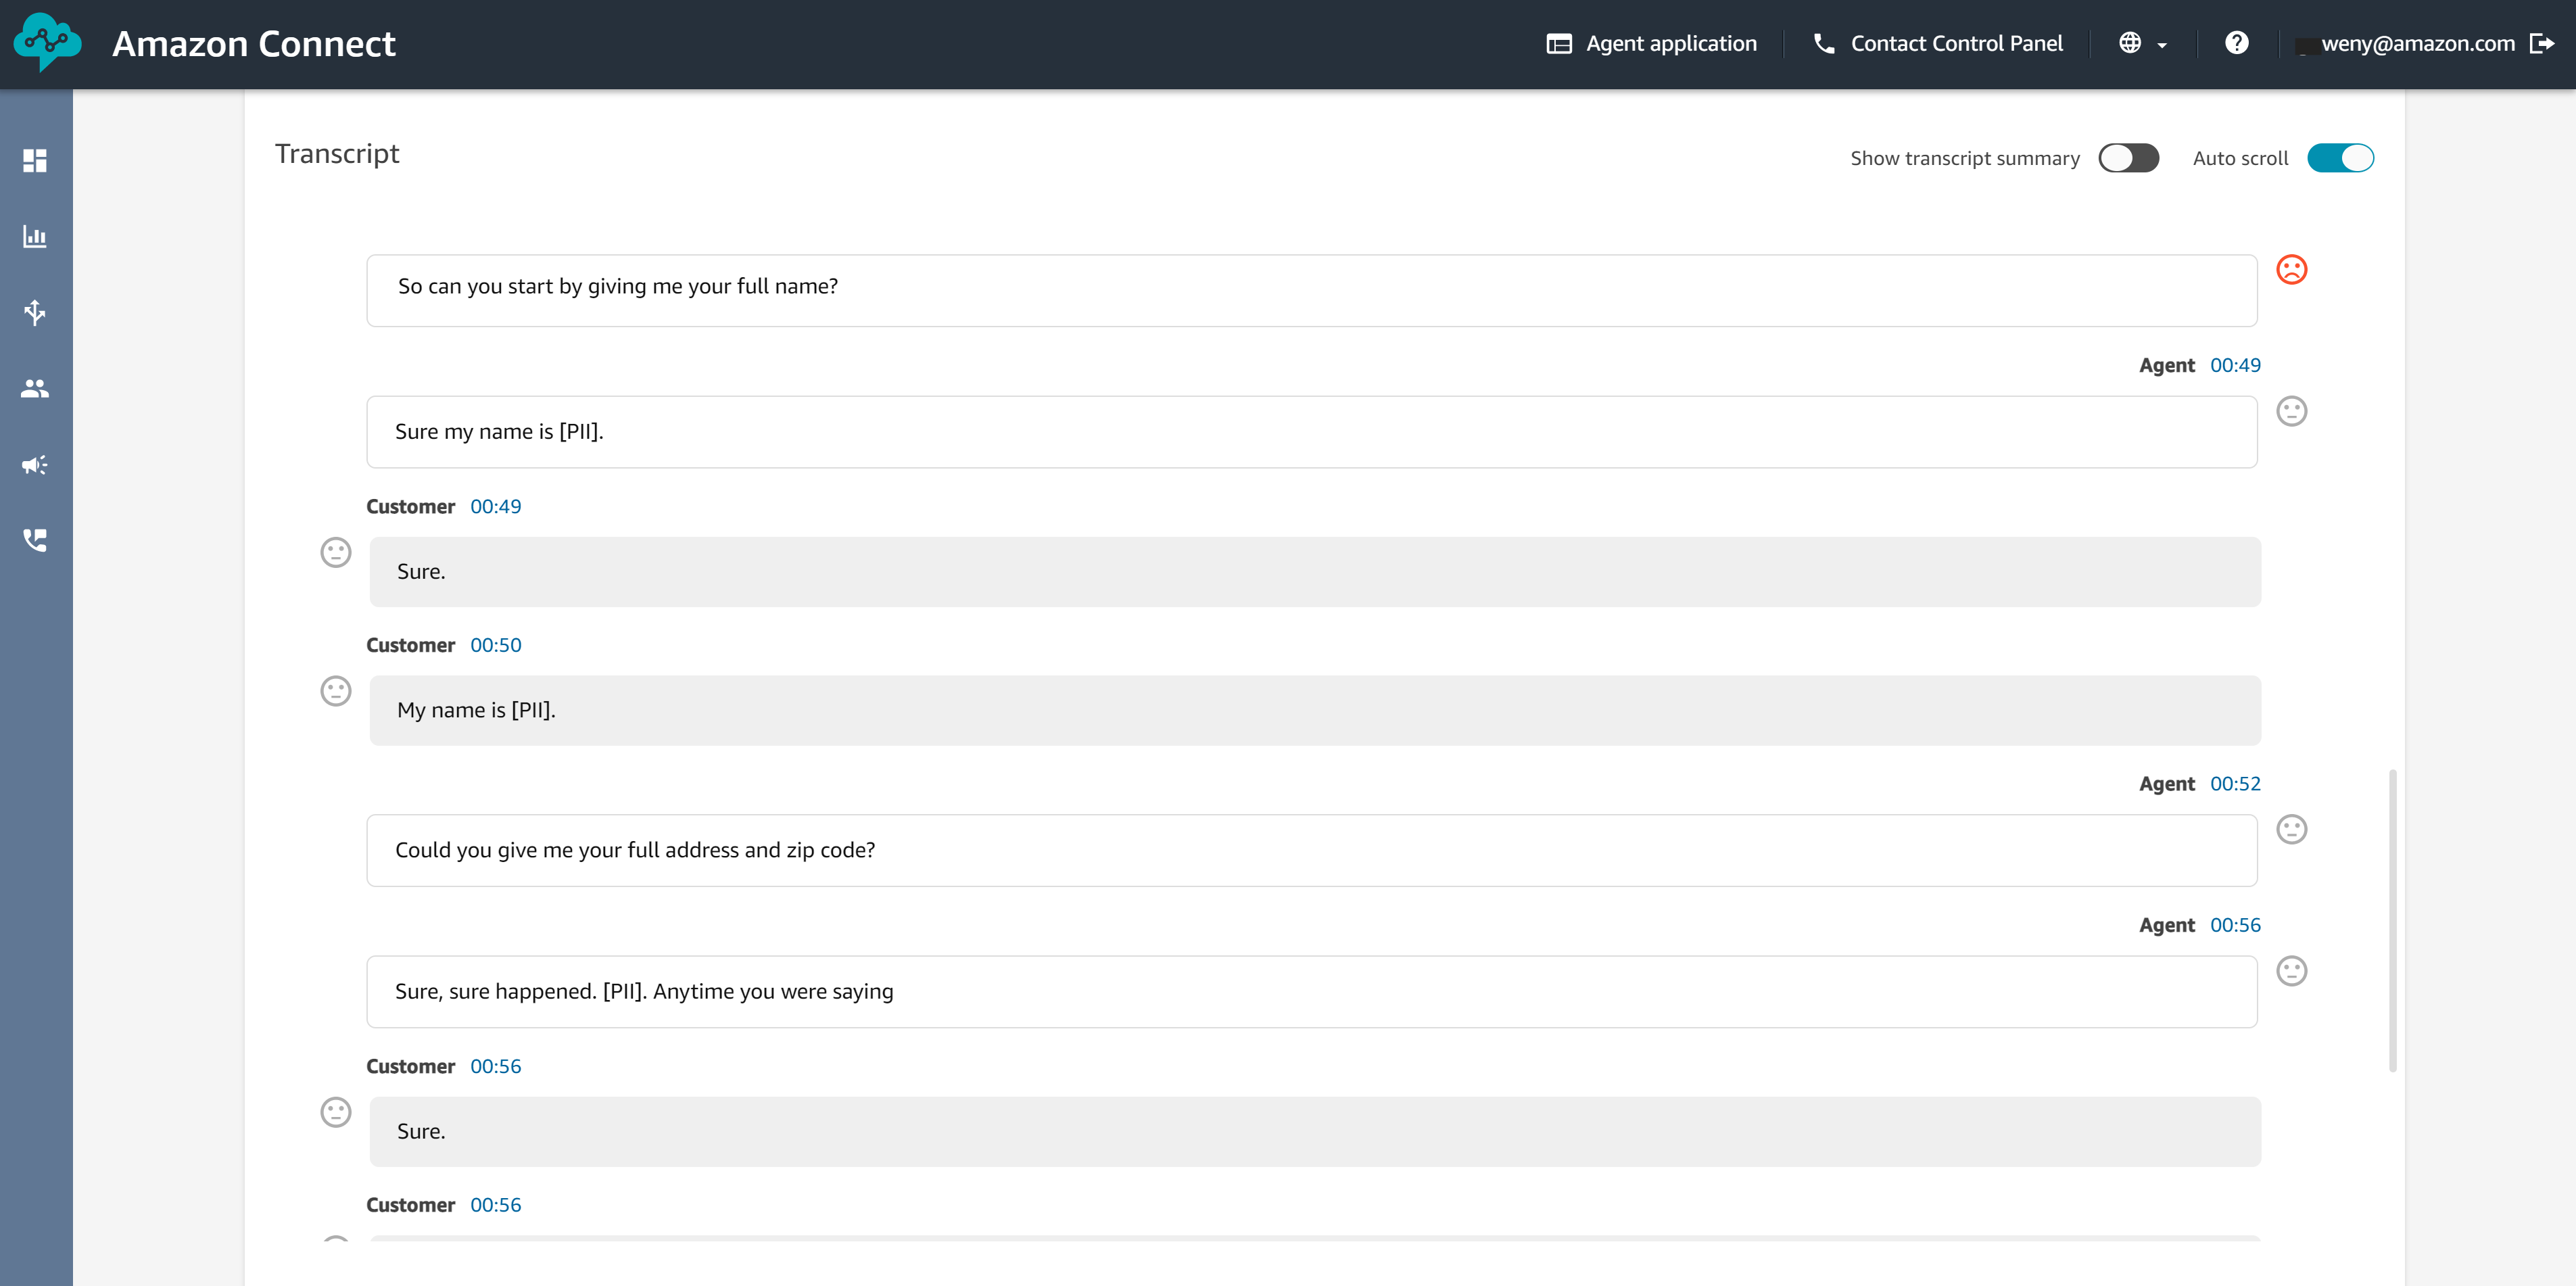Toggle Show transcript summary switch

(x=2128, y=158)
